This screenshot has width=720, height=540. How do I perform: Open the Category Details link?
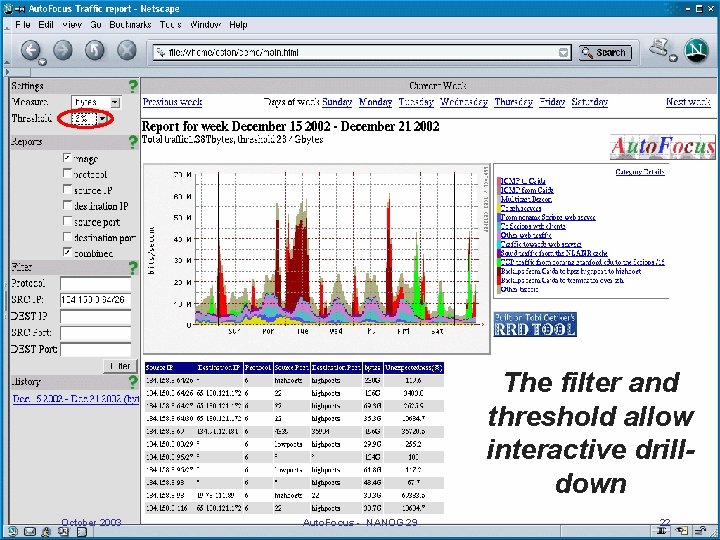tap(640, 172)
